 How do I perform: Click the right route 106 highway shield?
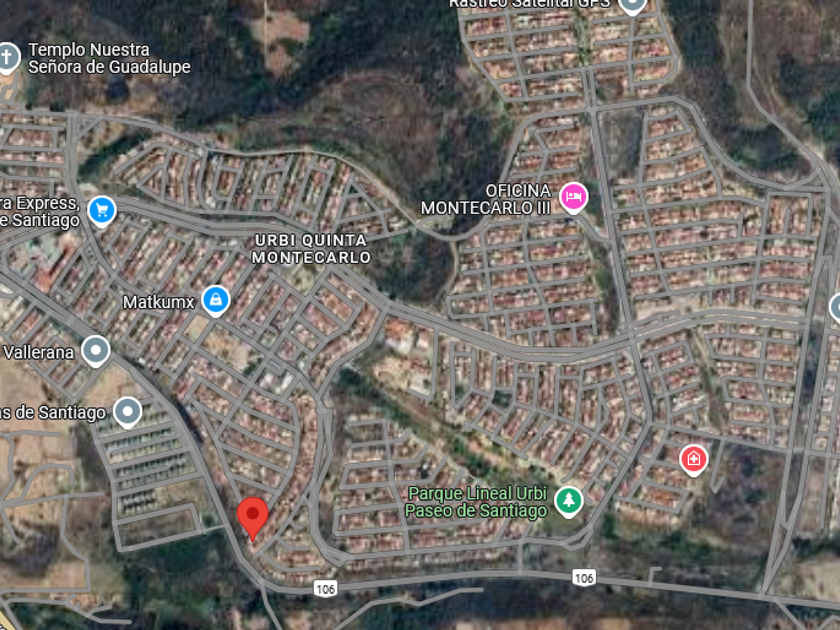(x=583, y=578)
